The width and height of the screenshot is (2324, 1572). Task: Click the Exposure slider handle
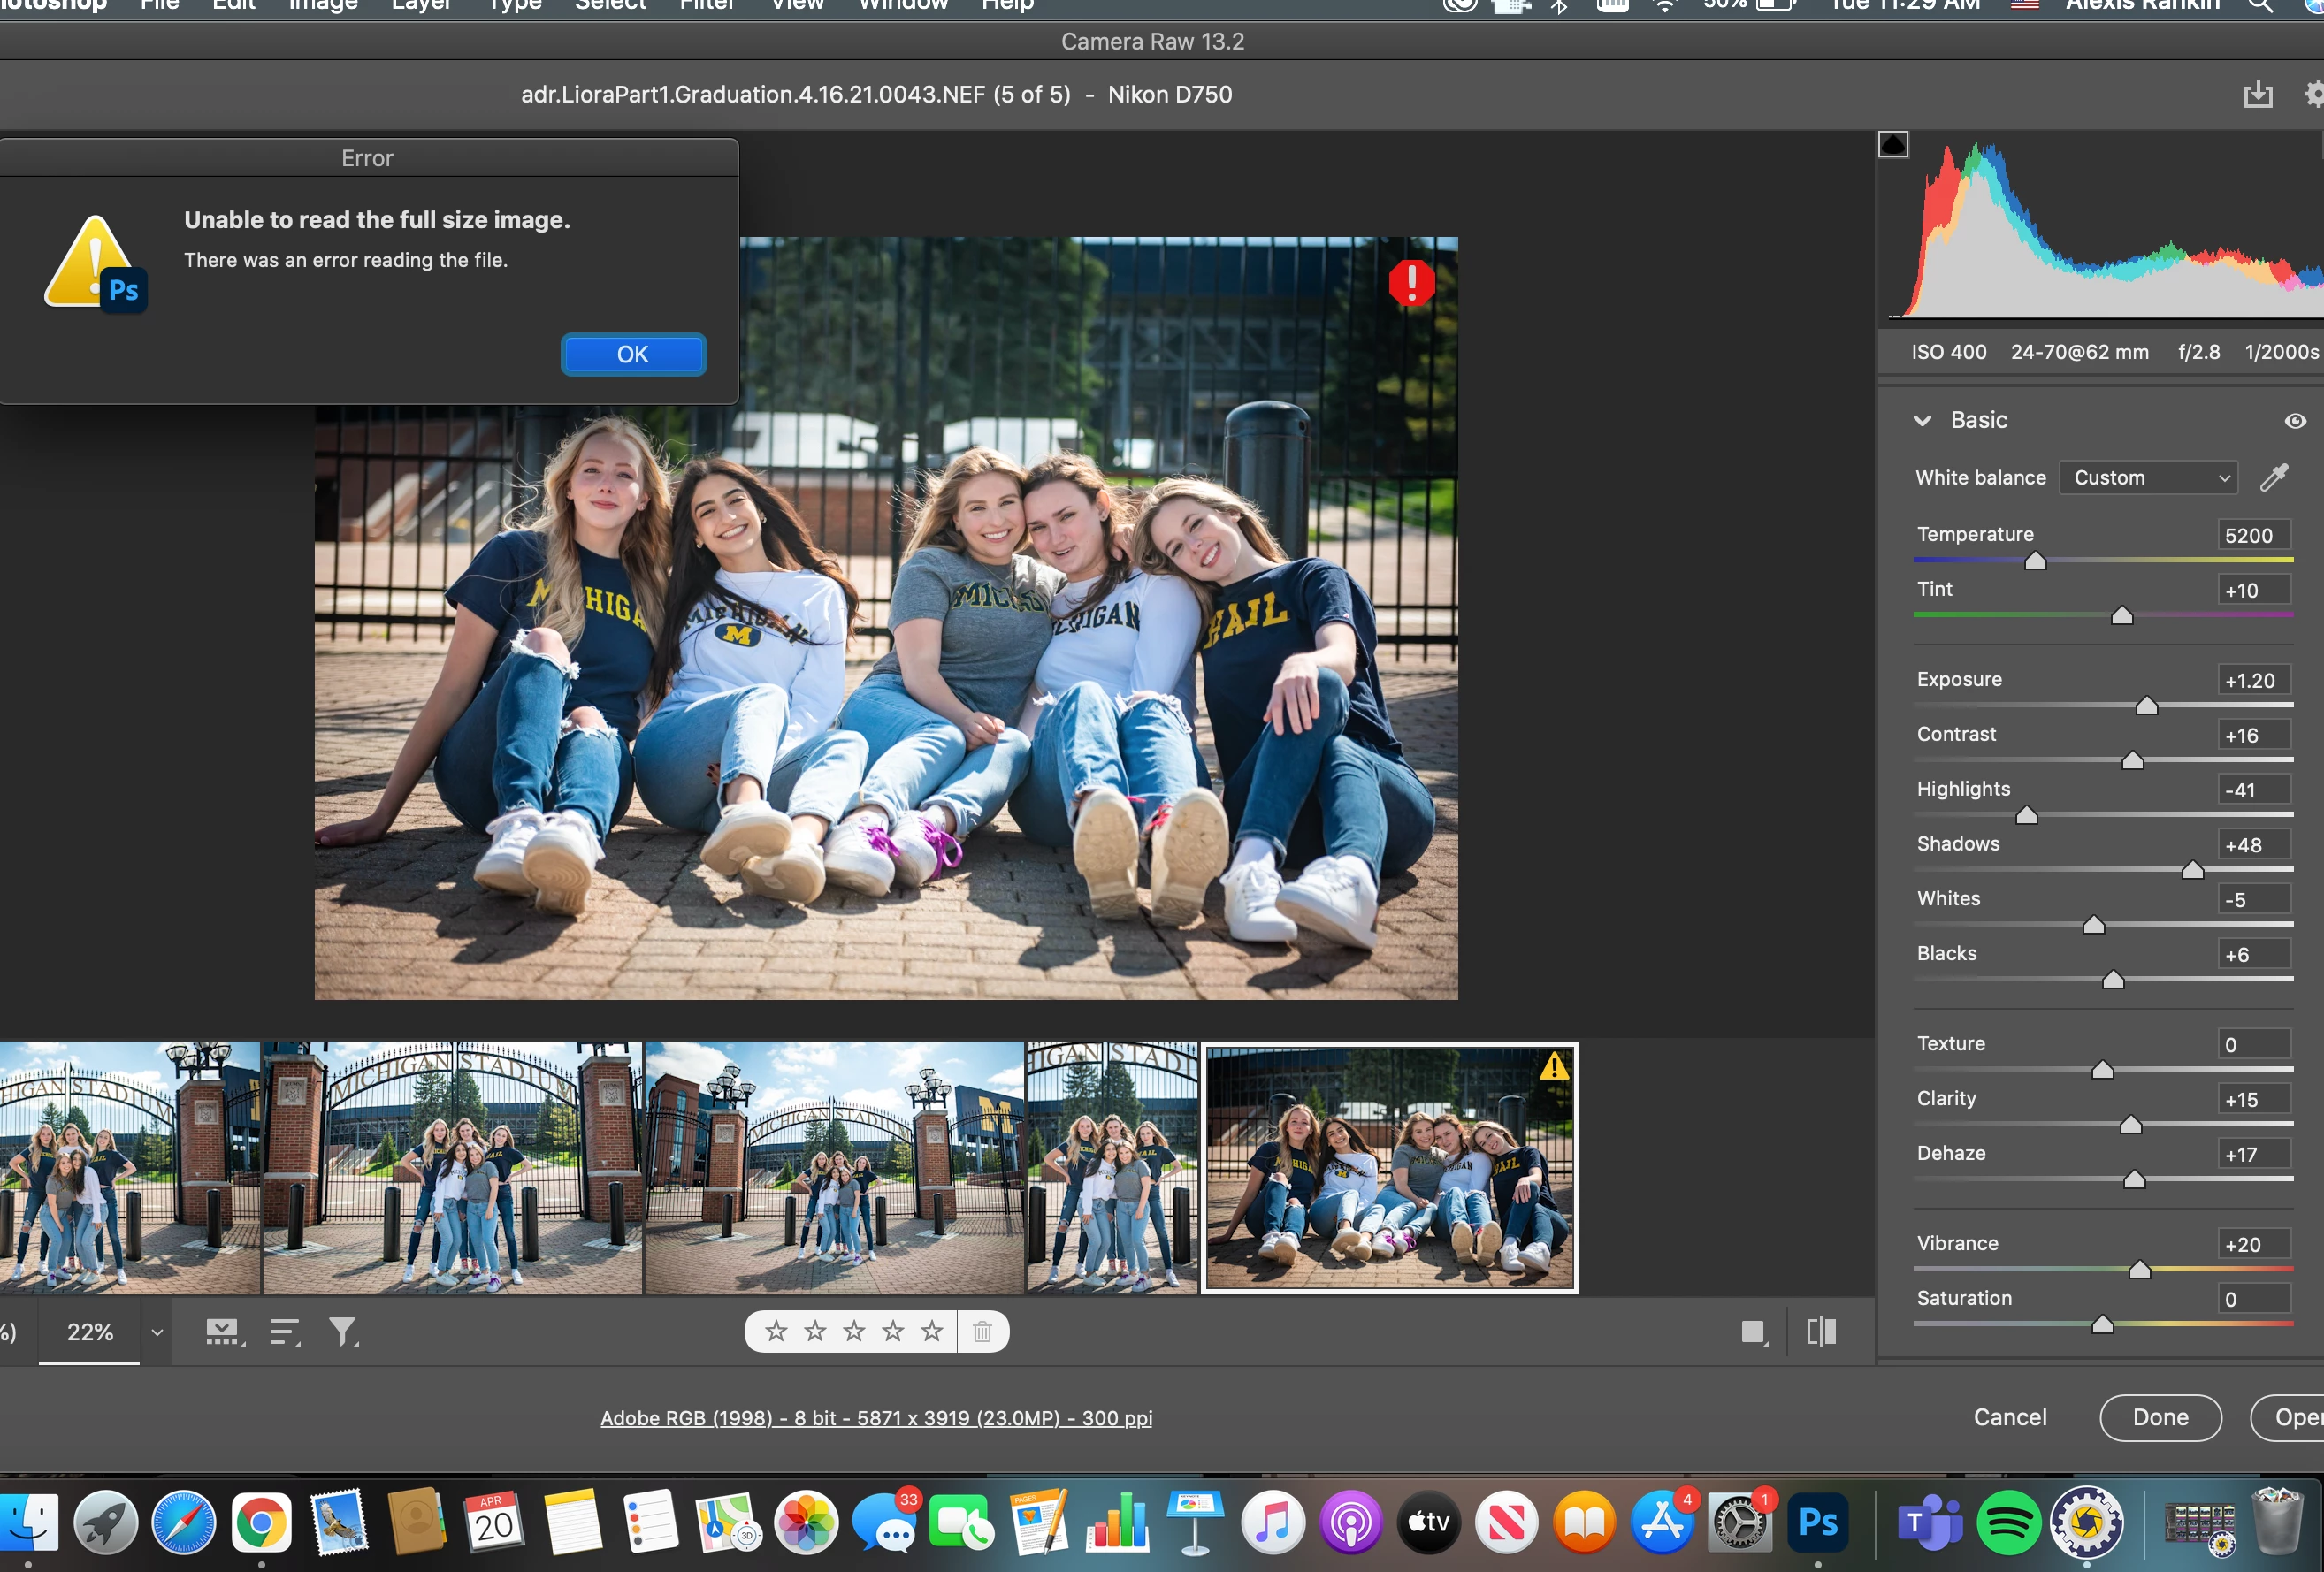[x=2146, y=706]
